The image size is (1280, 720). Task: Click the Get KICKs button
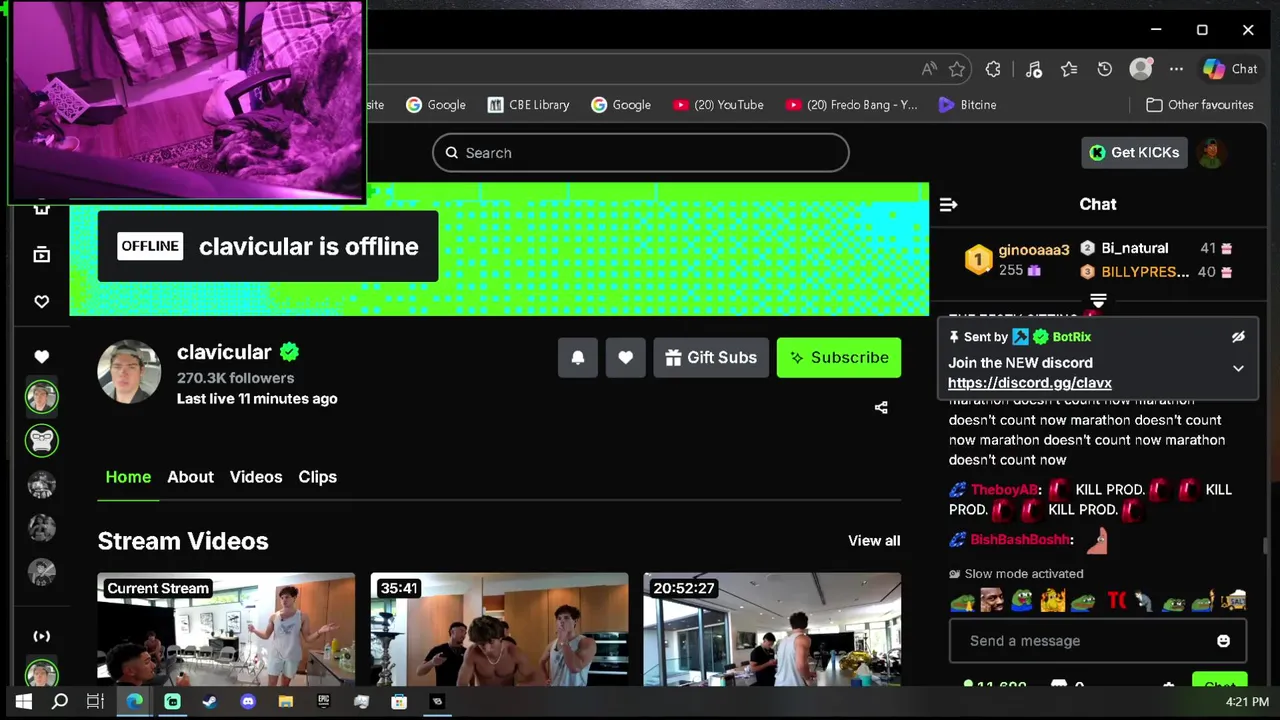(1134, 152)
